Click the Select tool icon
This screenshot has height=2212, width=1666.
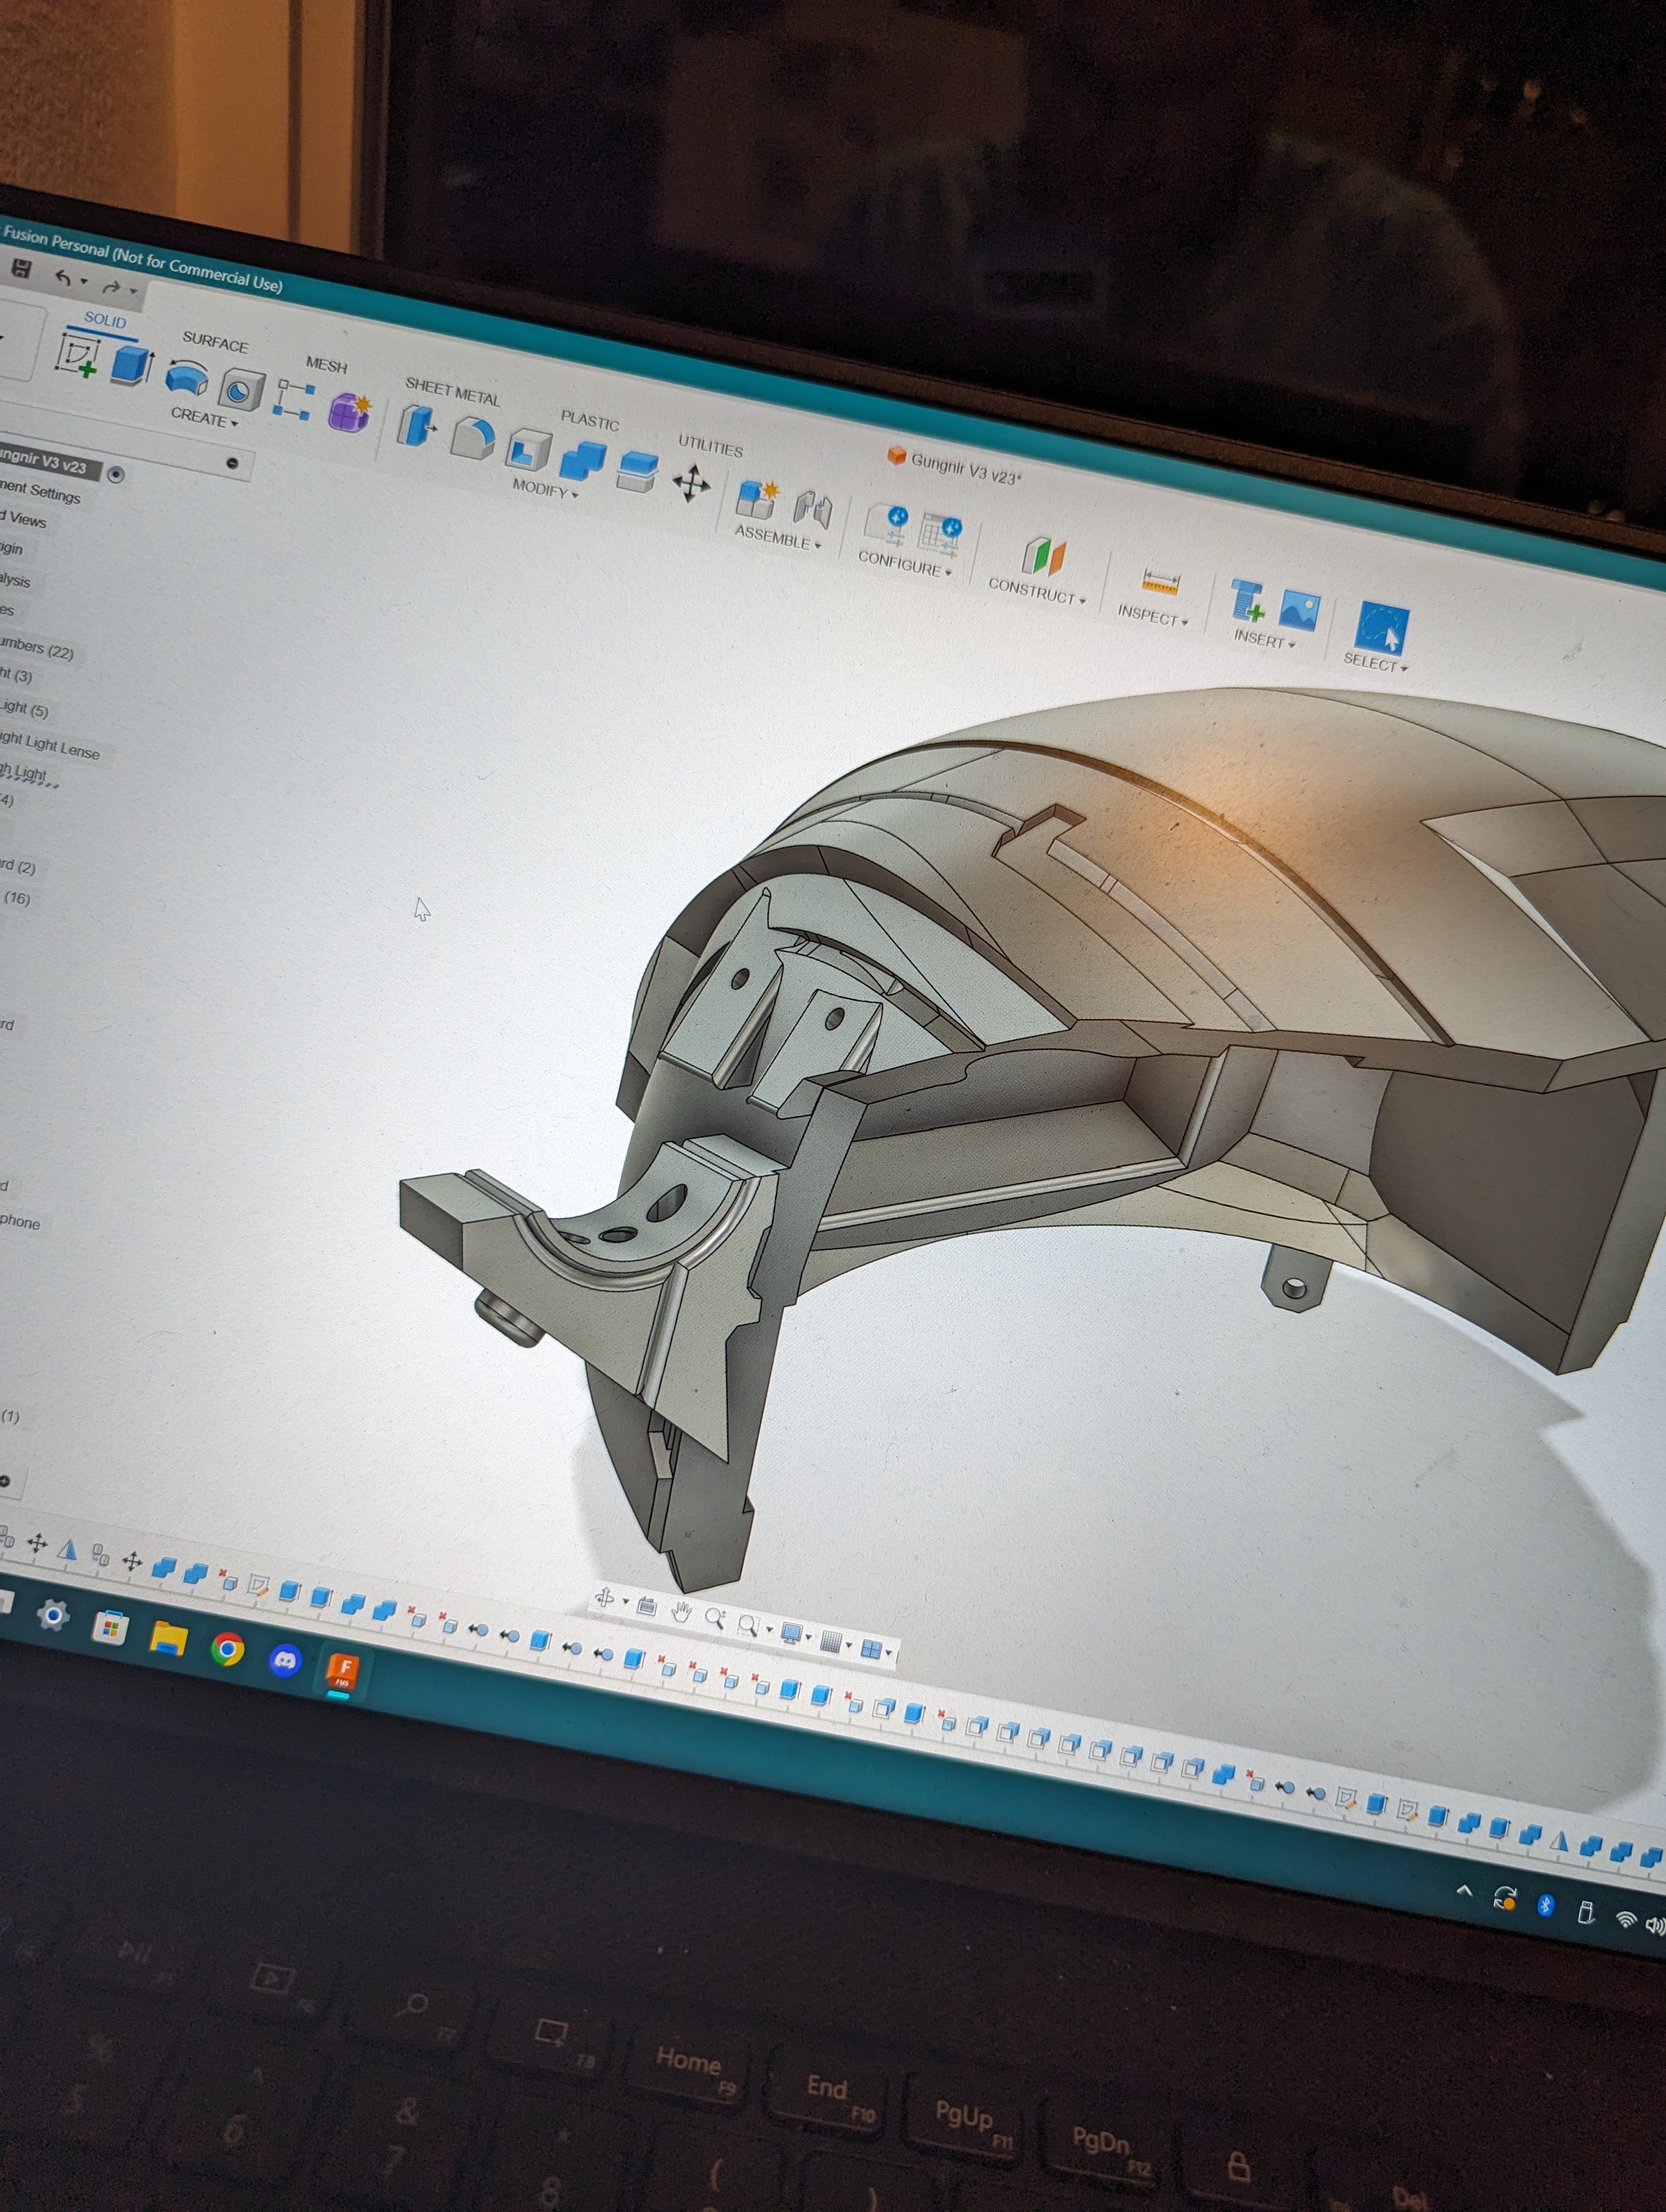(1382, 627)
